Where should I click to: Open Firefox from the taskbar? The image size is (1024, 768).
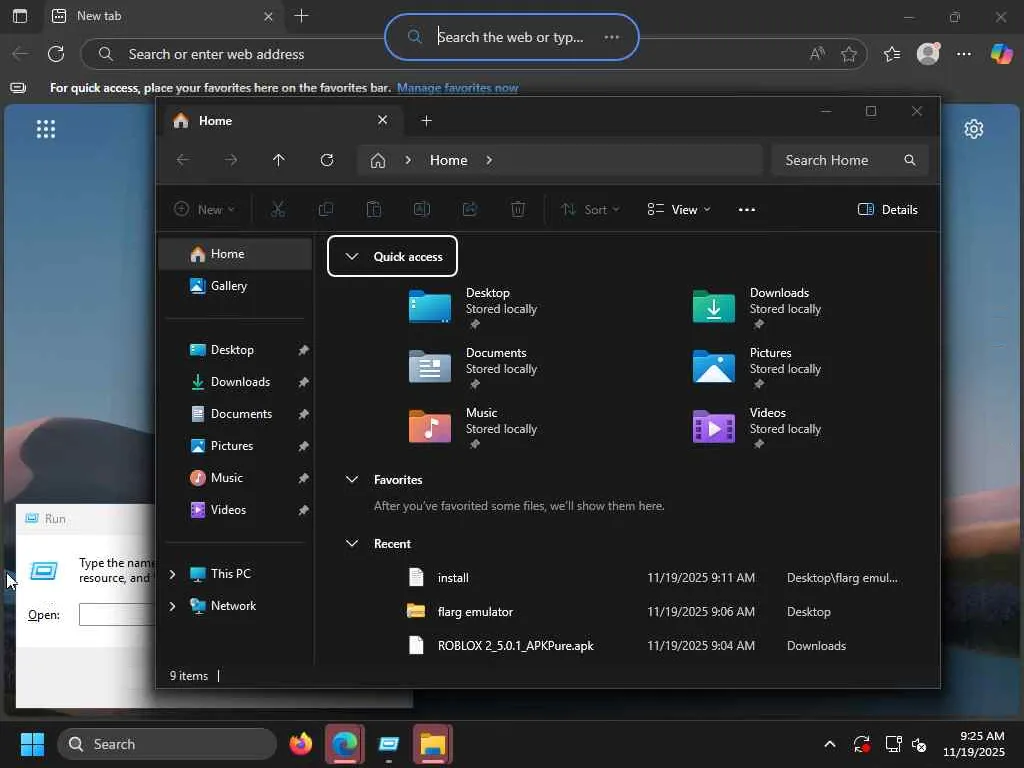coord(300,744)
